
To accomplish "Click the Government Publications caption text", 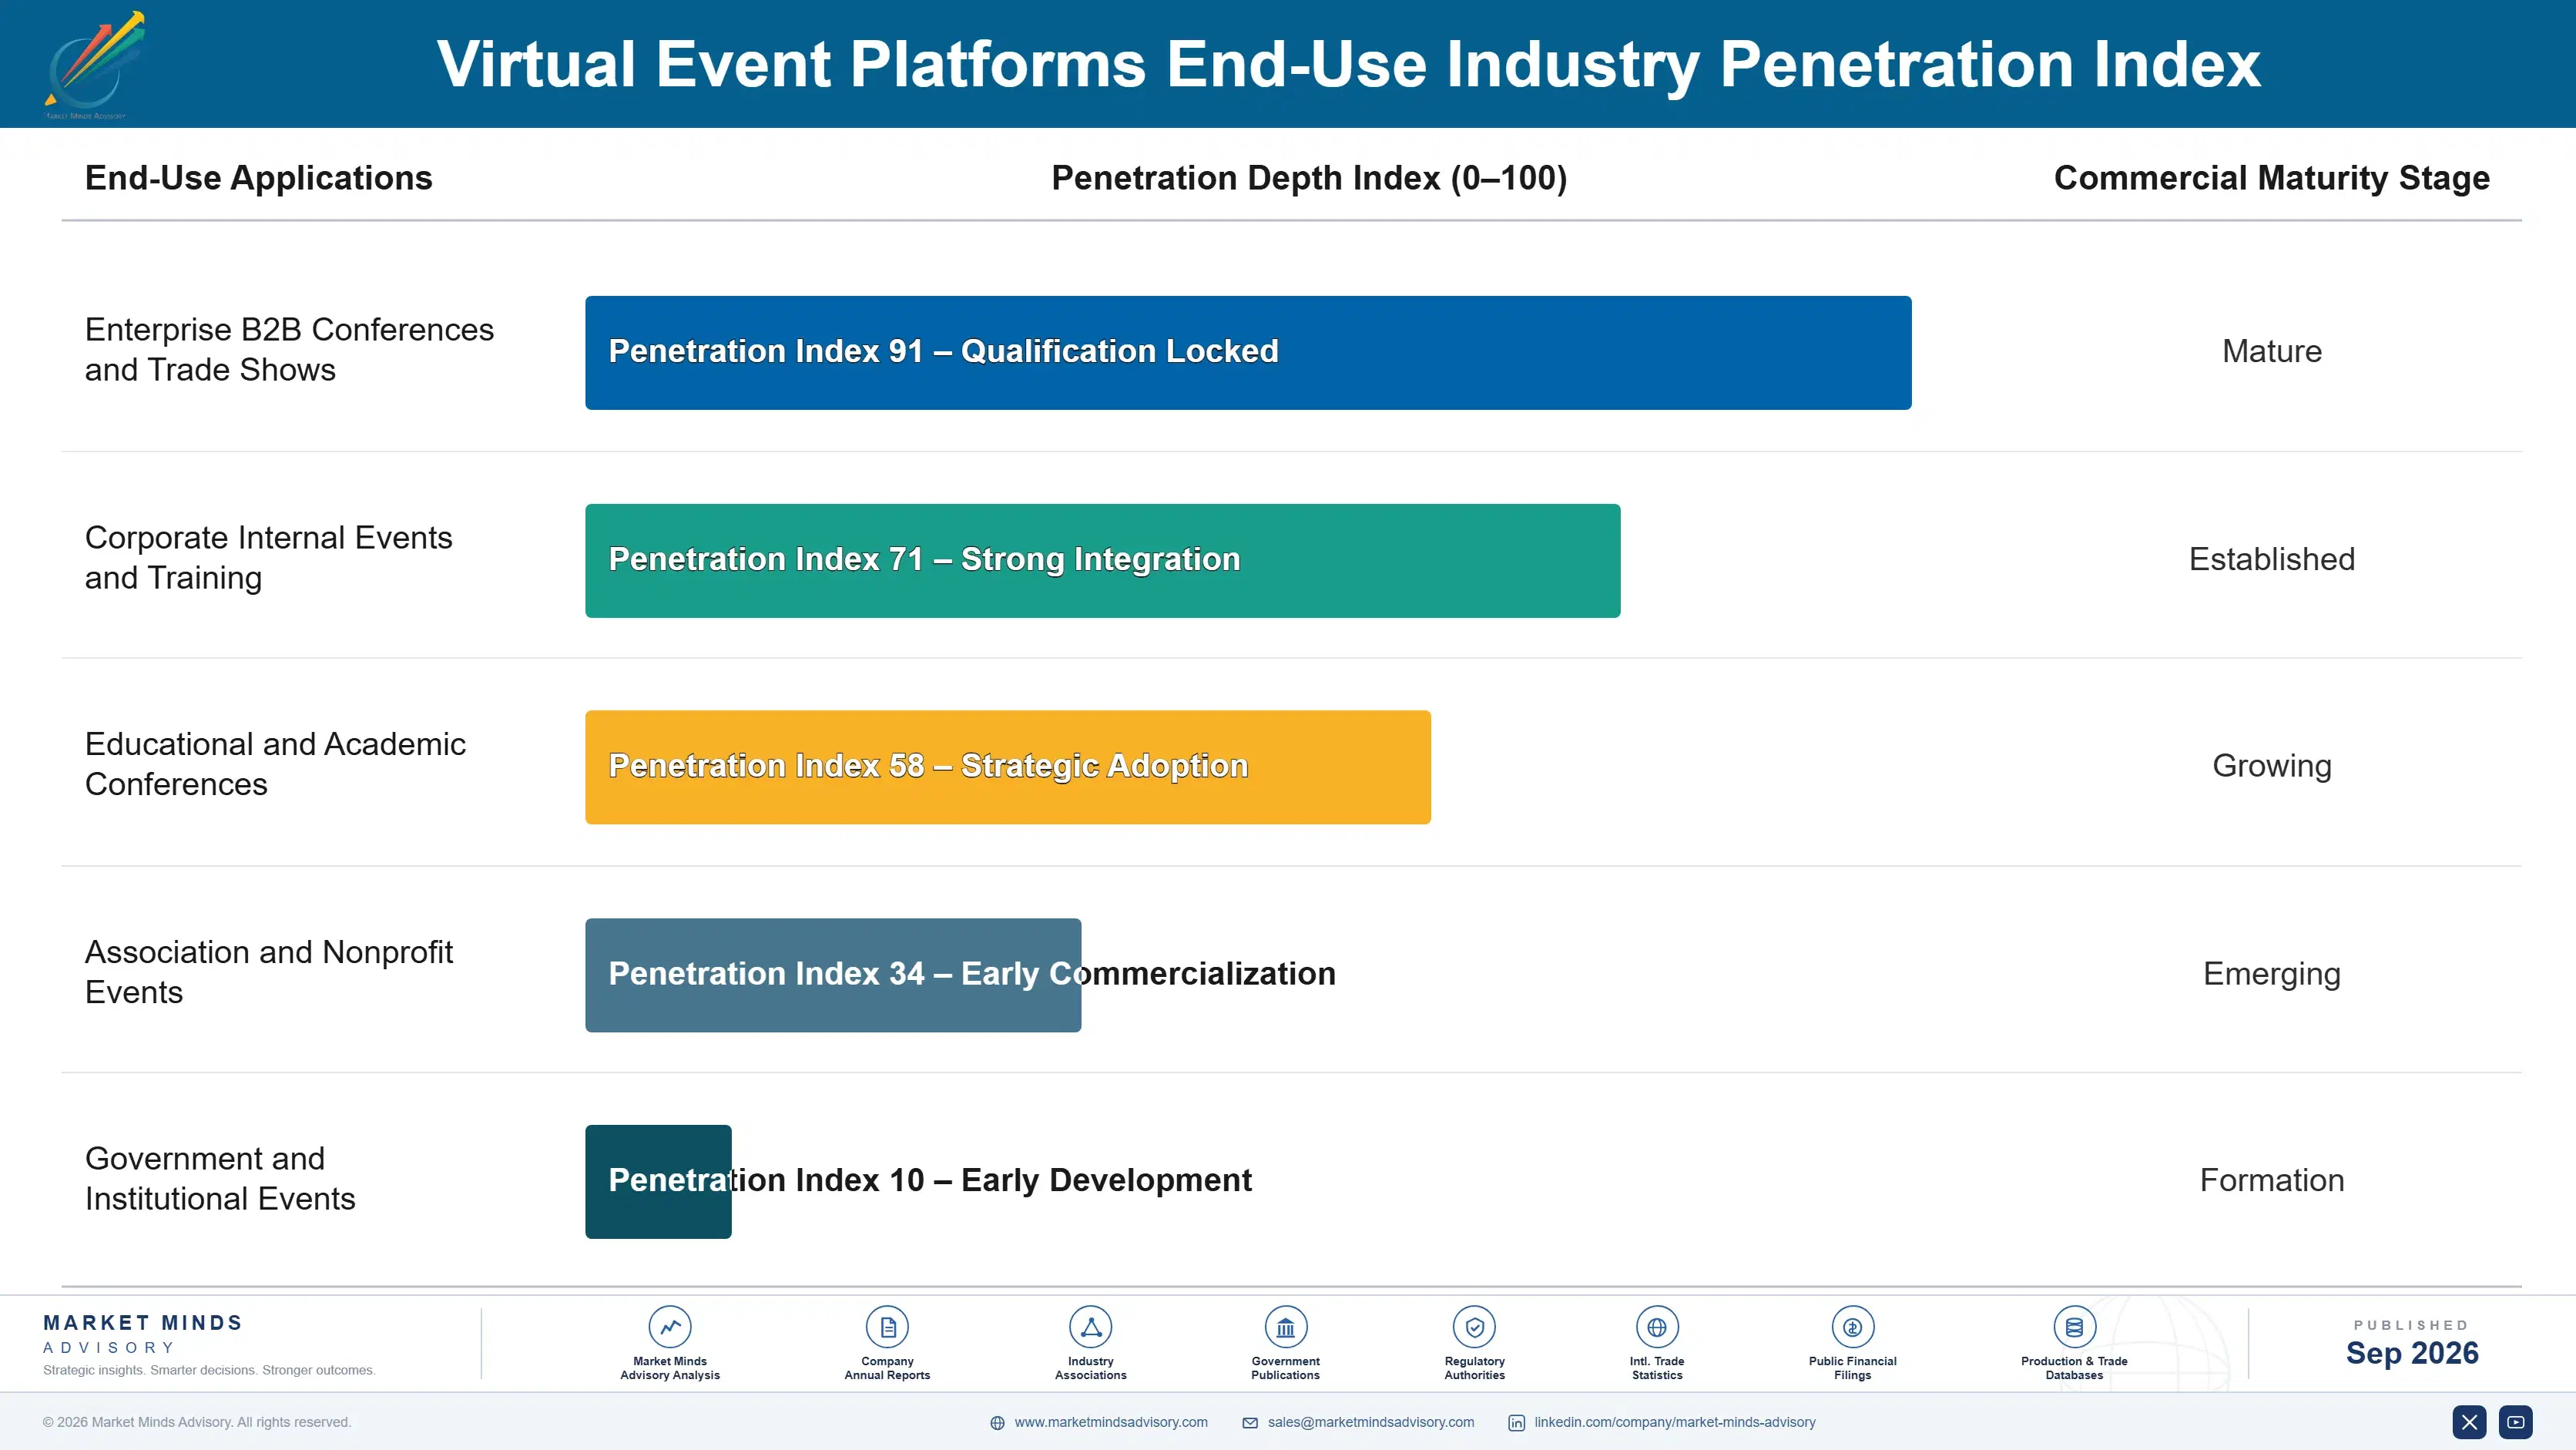I will 1285,1368.
